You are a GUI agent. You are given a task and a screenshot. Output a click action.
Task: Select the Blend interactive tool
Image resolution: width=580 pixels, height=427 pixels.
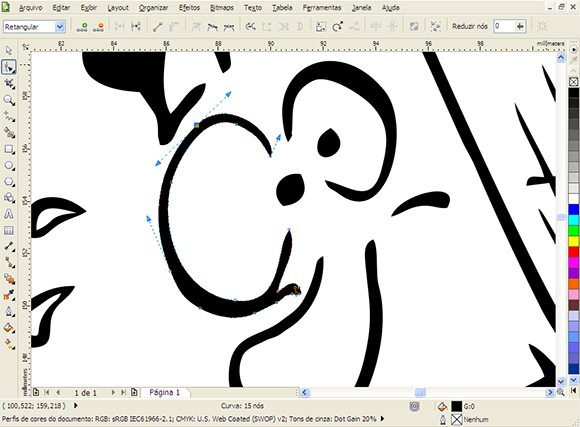point(9,278)
